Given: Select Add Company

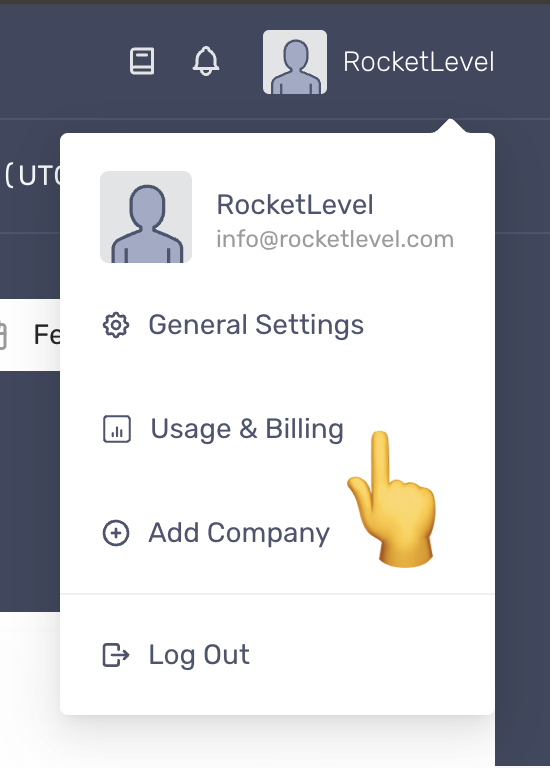Looking at the screenshot, I should (239, 533).
